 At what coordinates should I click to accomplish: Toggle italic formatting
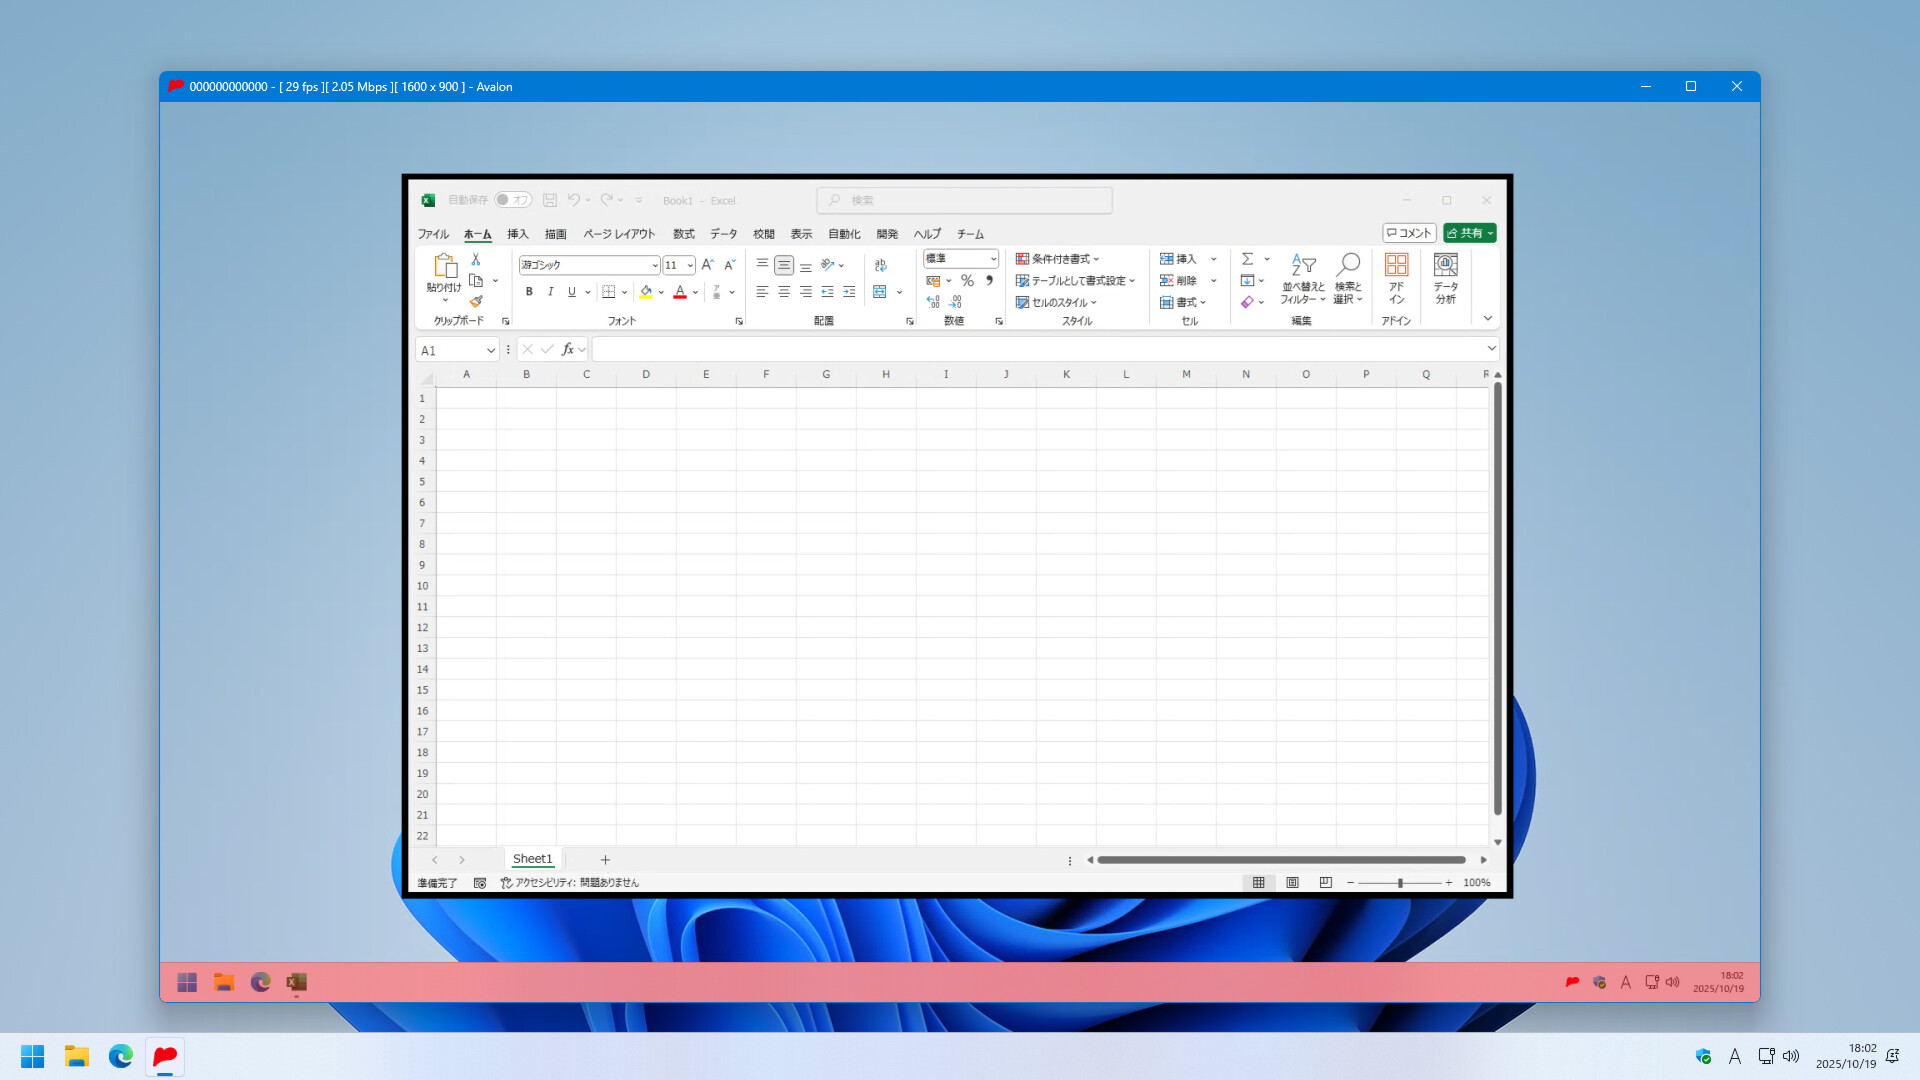click(550, 292)
